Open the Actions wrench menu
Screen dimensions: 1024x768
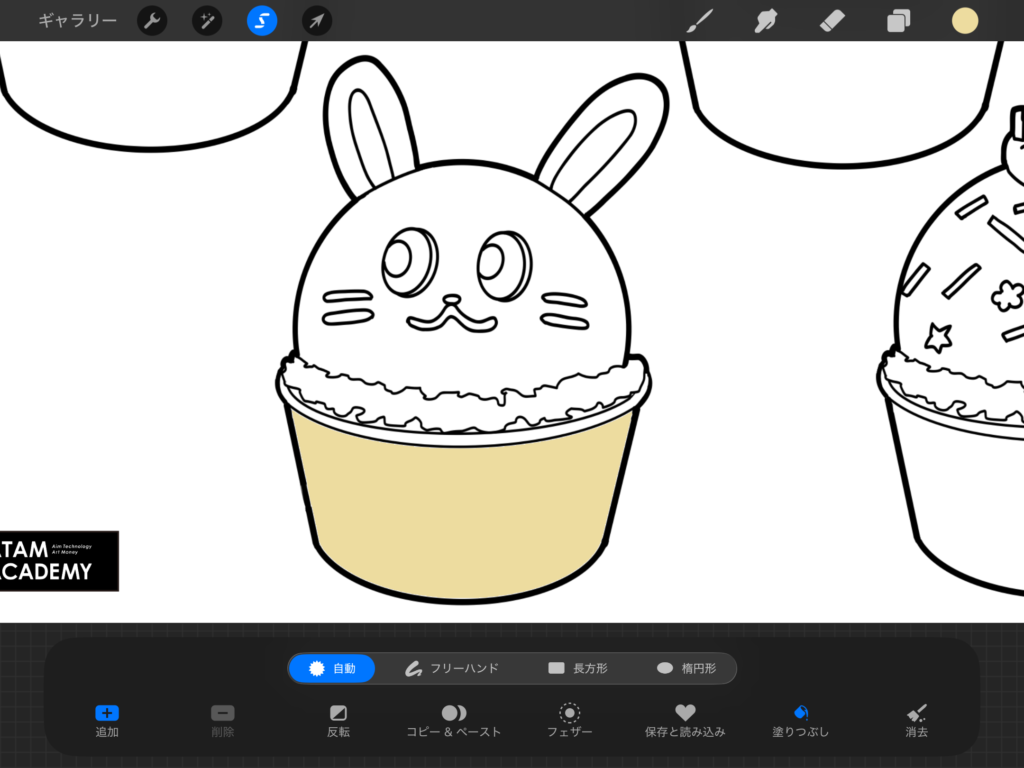152,20
